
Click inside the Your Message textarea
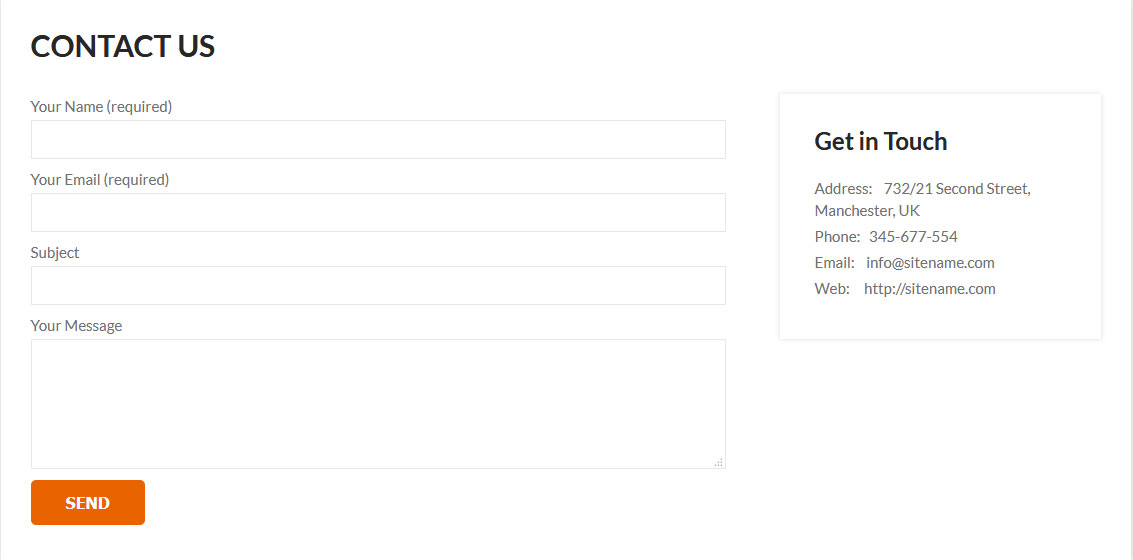pos(378,404)
